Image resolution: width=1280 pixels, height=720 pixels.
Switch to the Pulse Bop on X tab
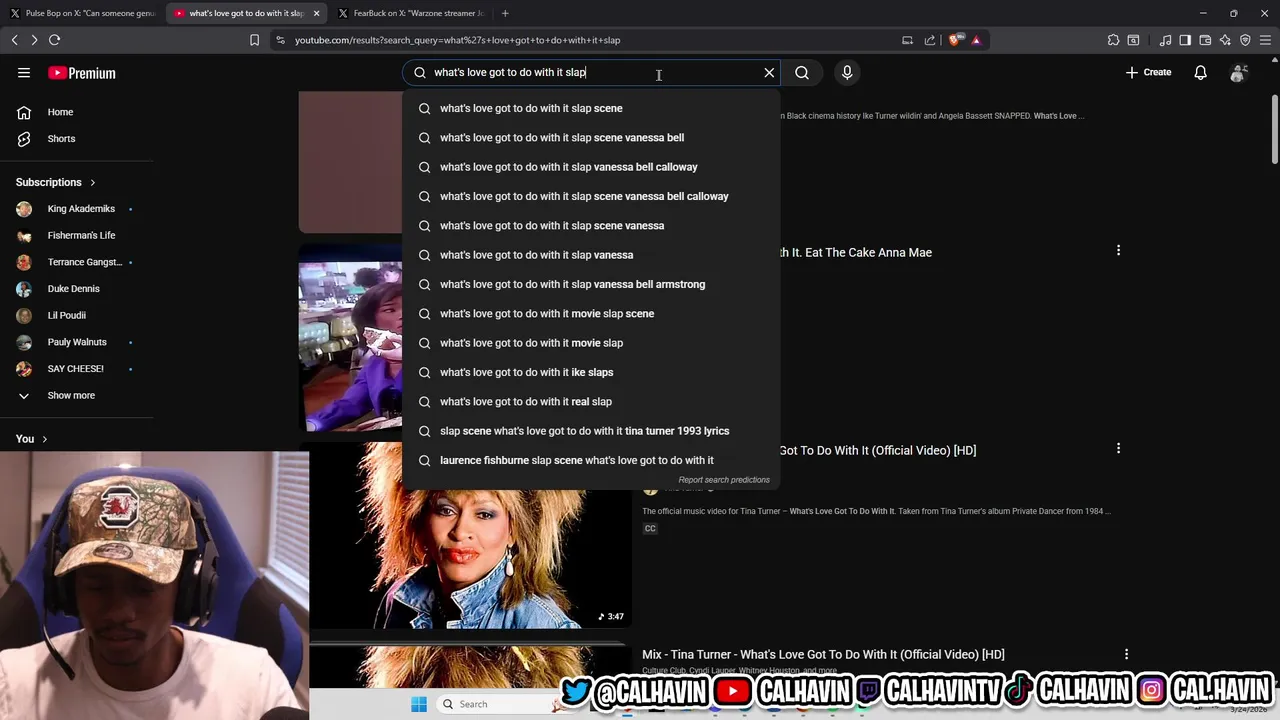point(82,13)
